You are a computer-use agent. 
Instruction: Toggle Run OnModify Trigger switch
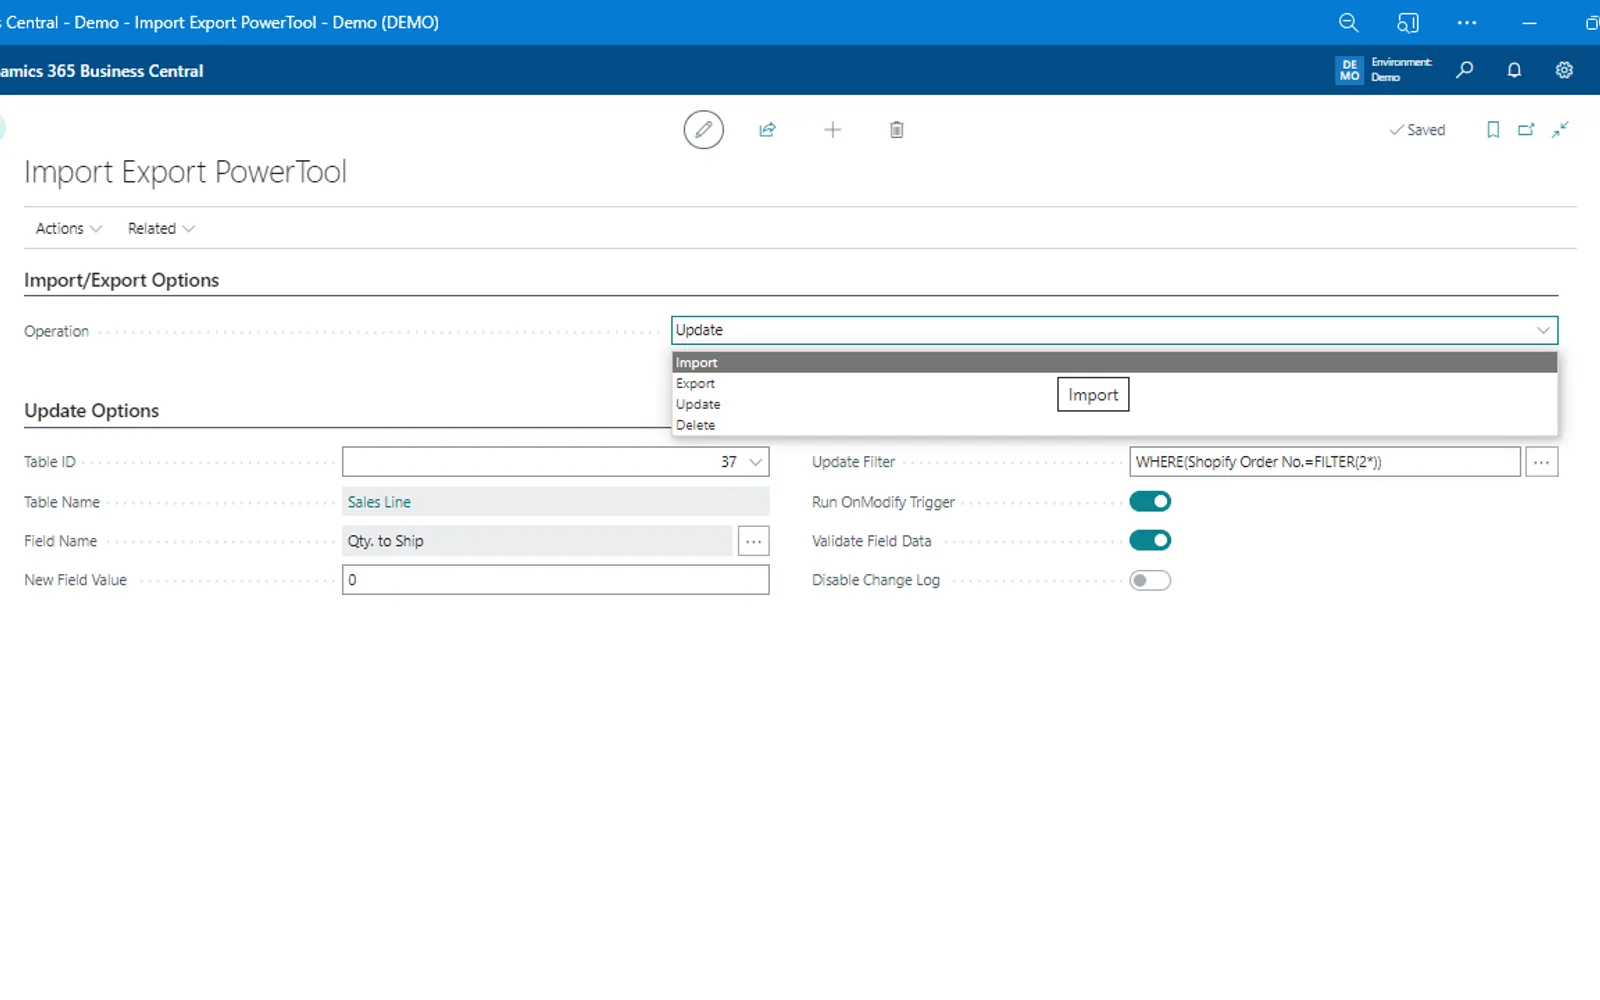click(x=1150, y=501)
